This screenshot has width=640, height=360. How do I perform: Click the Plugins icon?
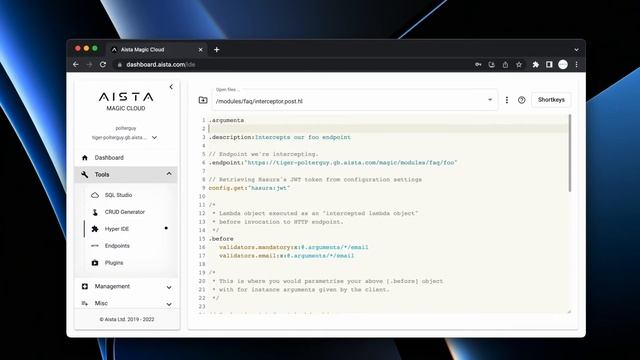95,263
